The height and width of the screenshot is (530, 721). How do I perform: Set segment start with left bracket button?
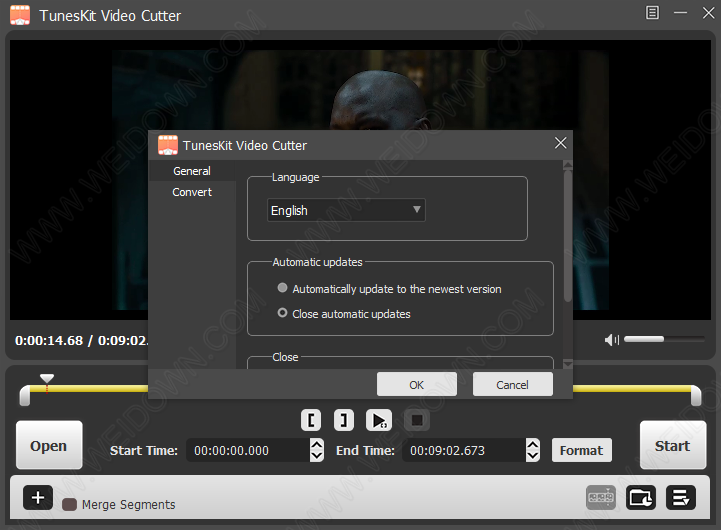[x=311, y=420]
